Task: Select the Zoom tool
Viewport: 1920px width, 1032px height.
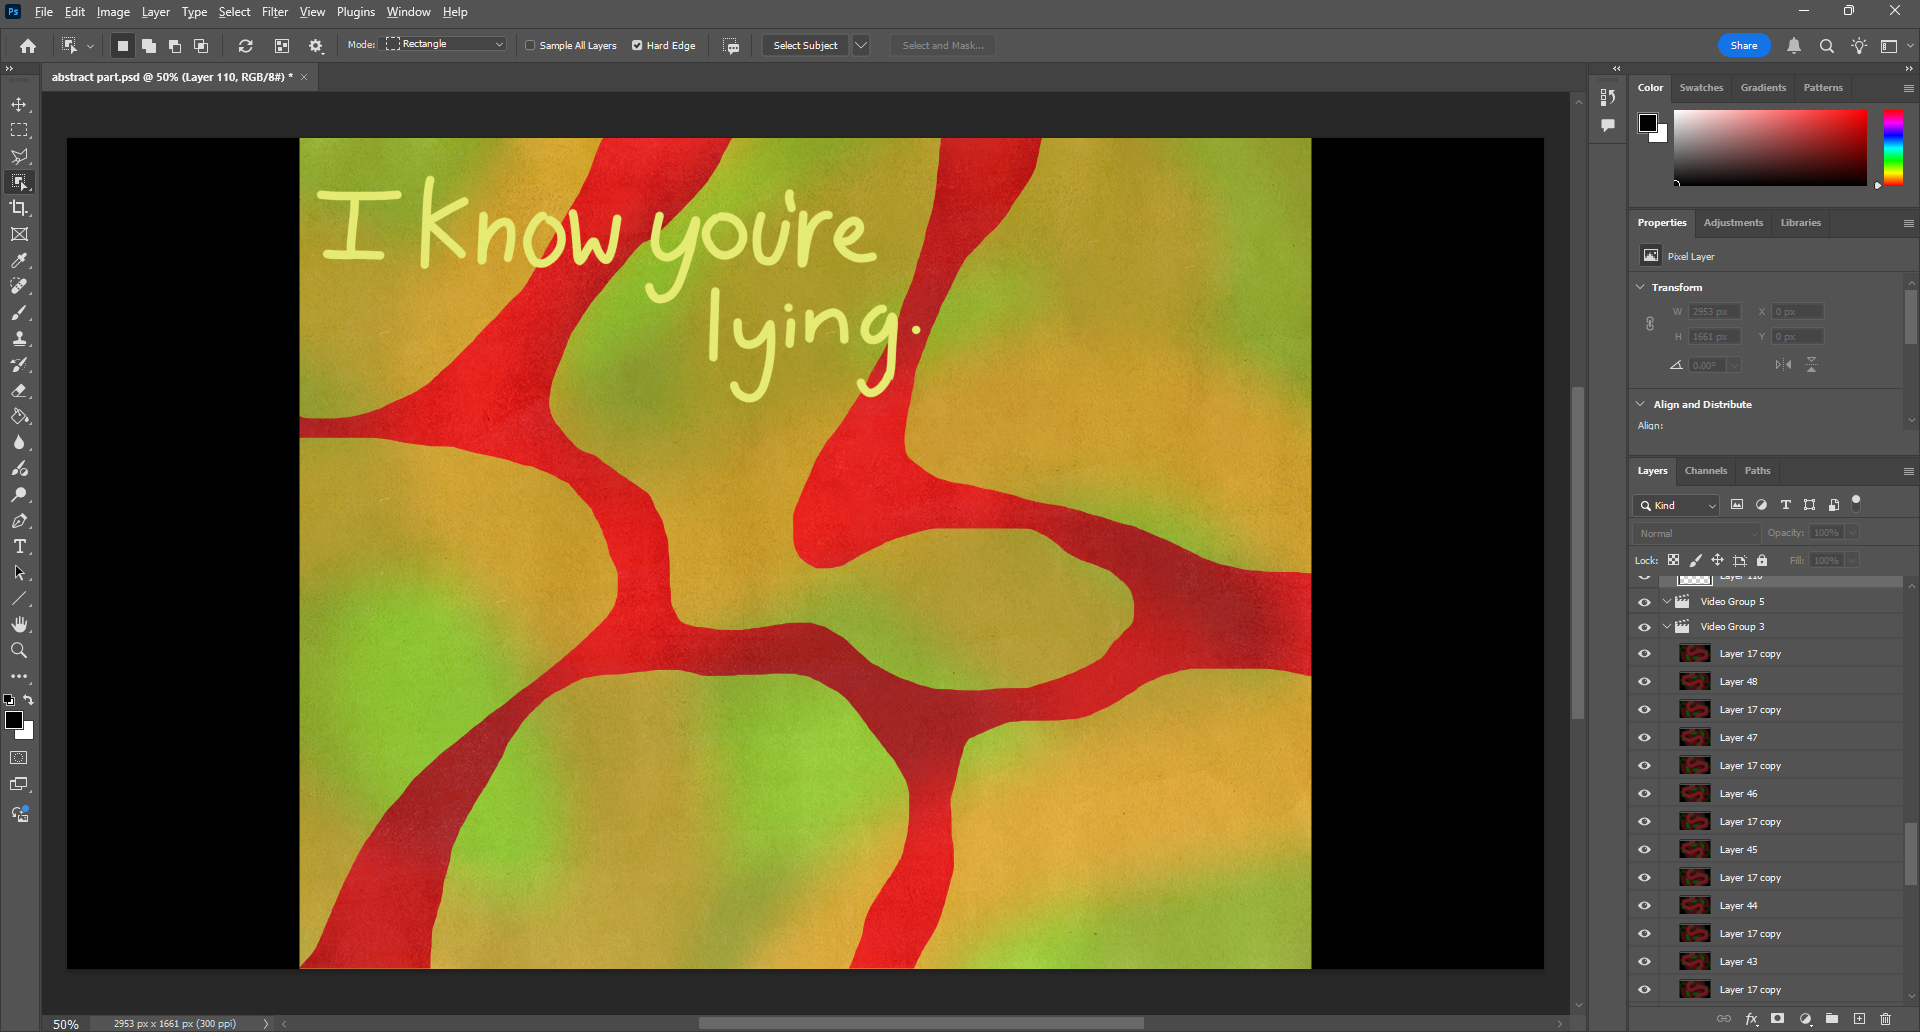Action: [x=19, y=650]
